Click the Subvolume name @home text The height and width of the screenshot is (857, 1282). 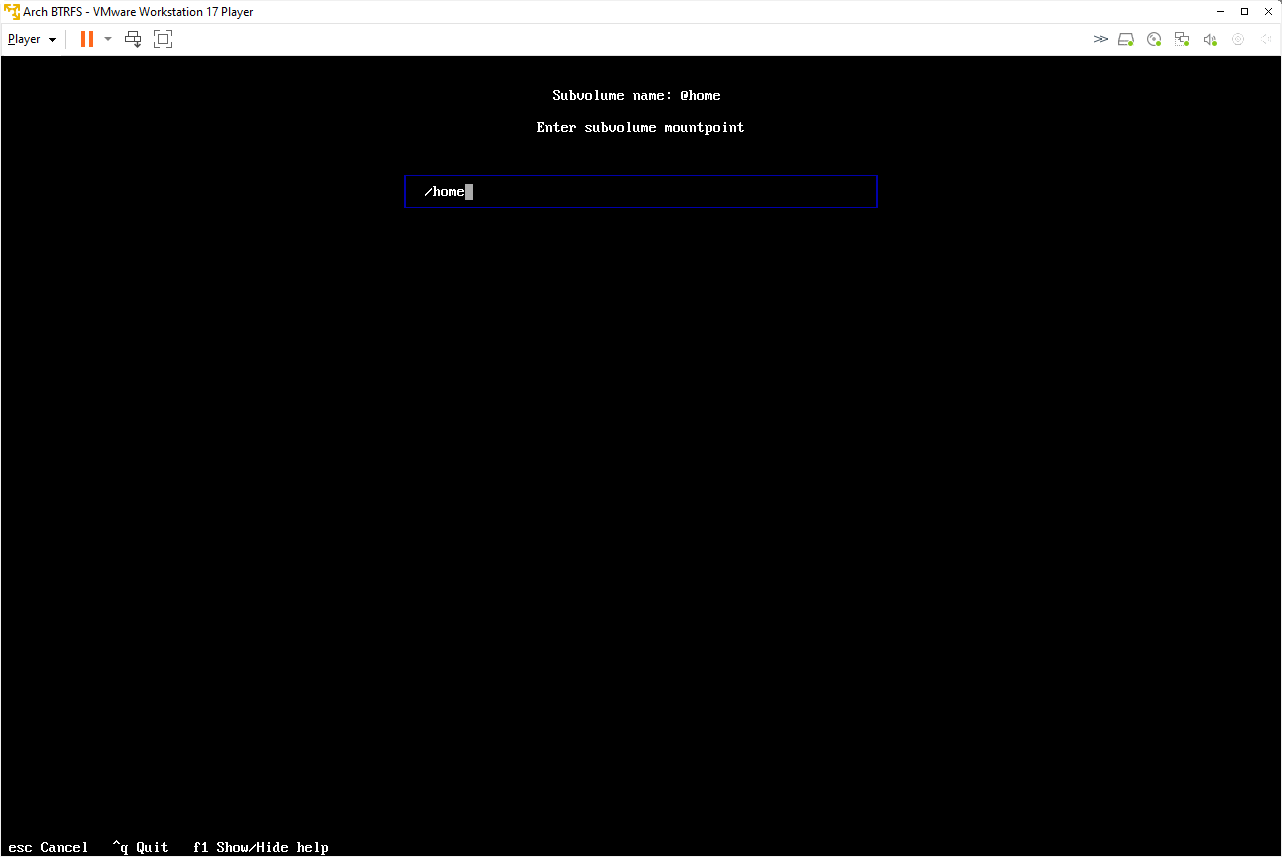click(x=636, y=95)
